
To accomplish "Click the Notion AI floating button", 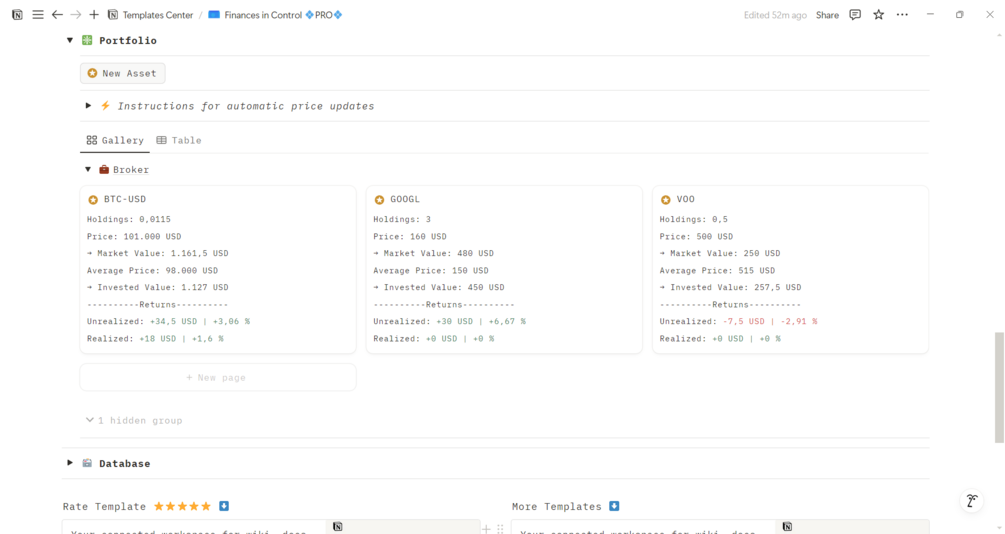I will (x=972, y=501).
